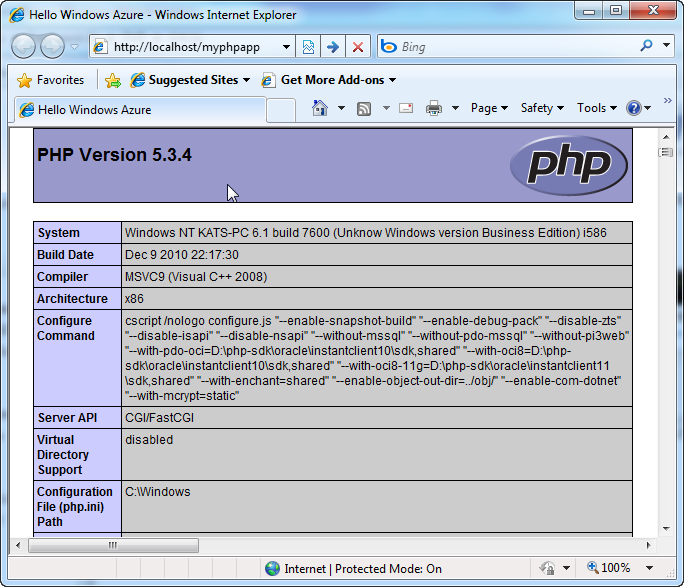Click the security privacy status icon

coord(547,568)
